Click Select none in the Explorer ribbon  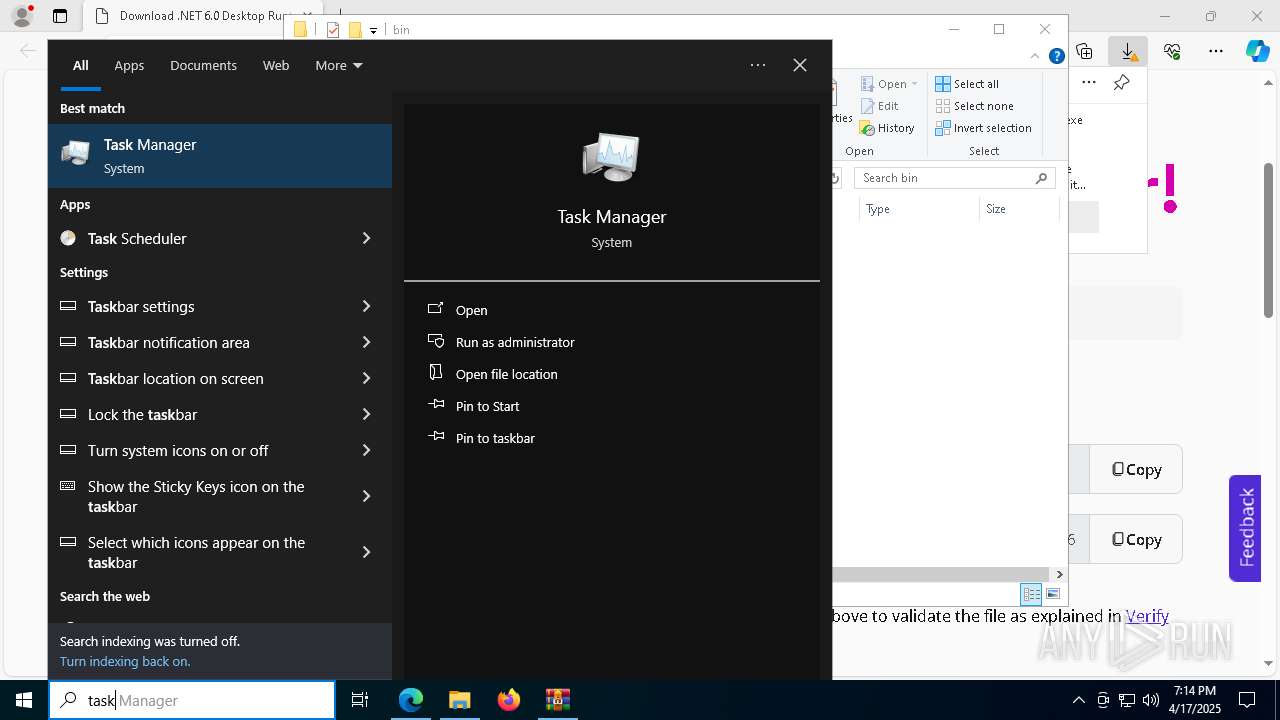tap(974, 106)
